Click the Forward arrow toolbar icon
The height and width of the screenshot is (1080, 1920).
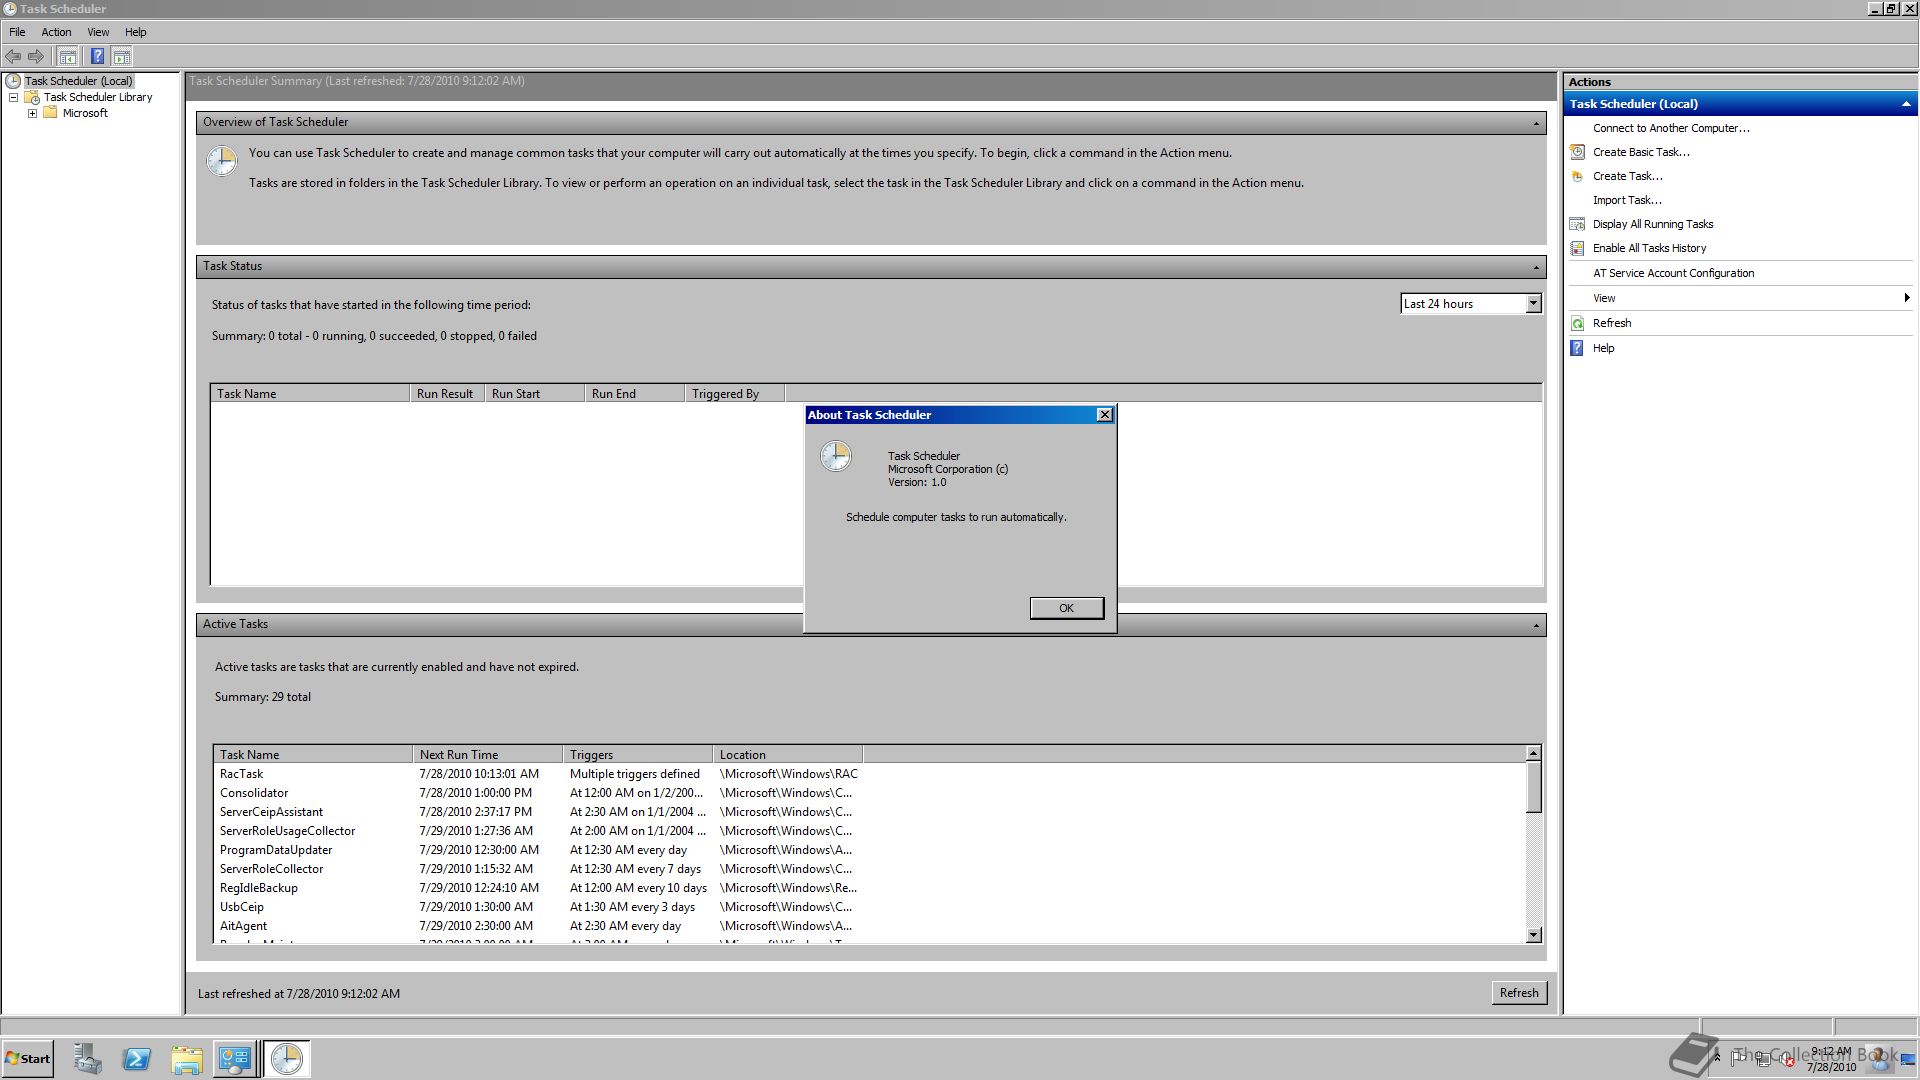point(36,57)
